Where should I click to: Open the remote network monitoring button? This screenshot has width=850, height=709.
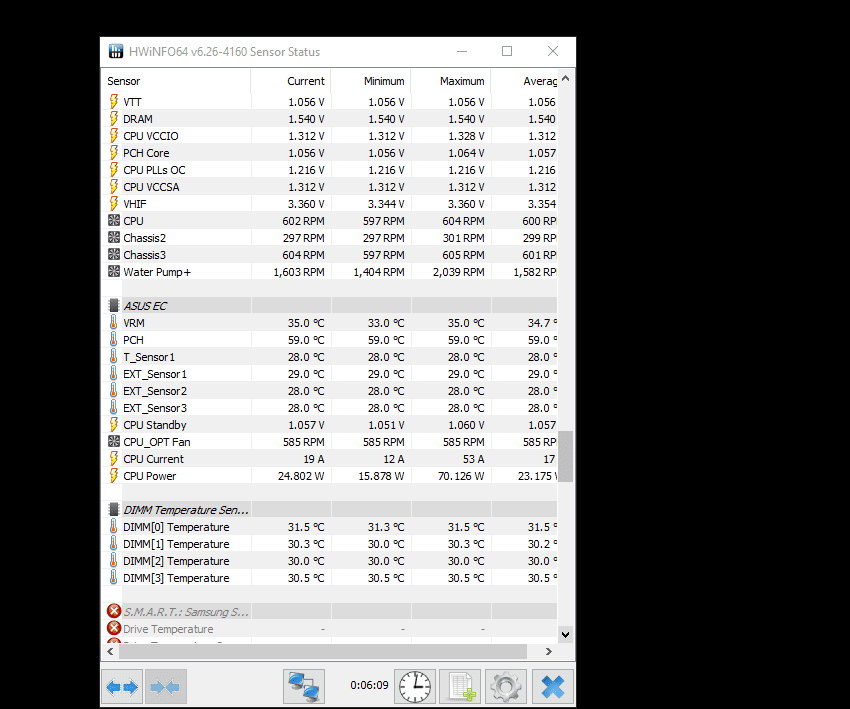[x=304, y=687]
